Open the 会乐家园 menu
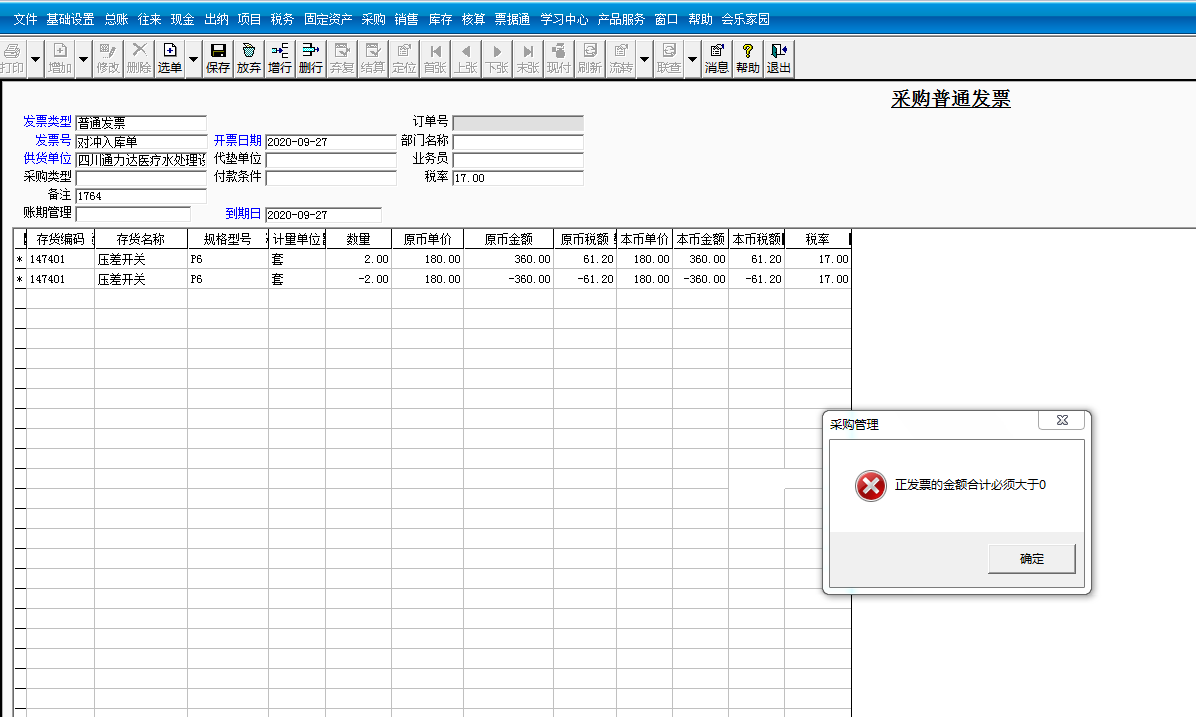This screenshot has width=1196, height=717. tap(746, 19)
